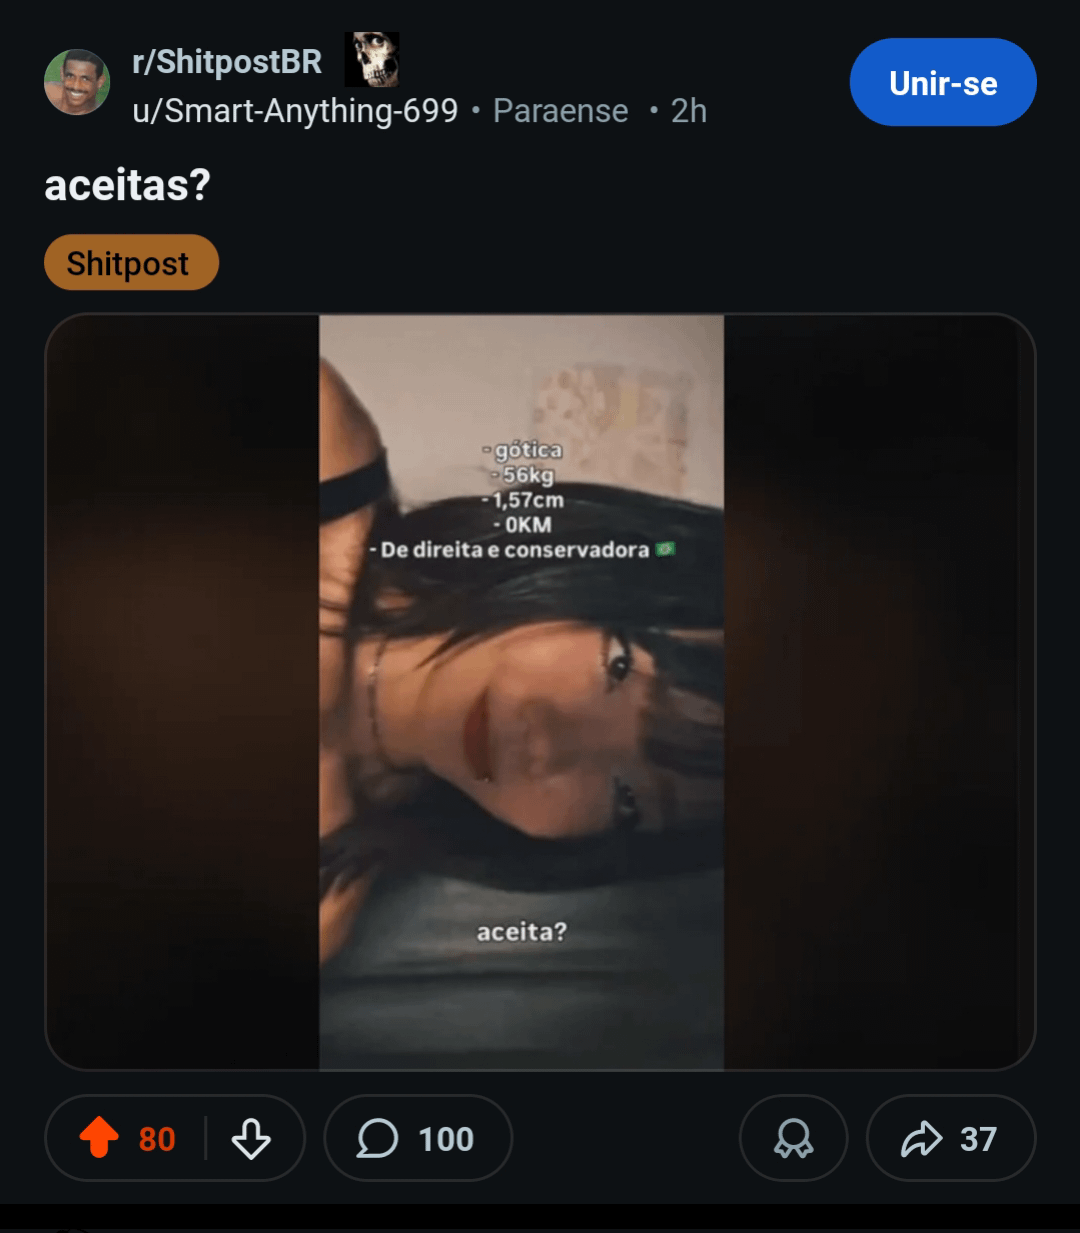Open the u/Smart-Anything-699 profile
Screen dimensions: 1080x1233
tap(295, 111)
